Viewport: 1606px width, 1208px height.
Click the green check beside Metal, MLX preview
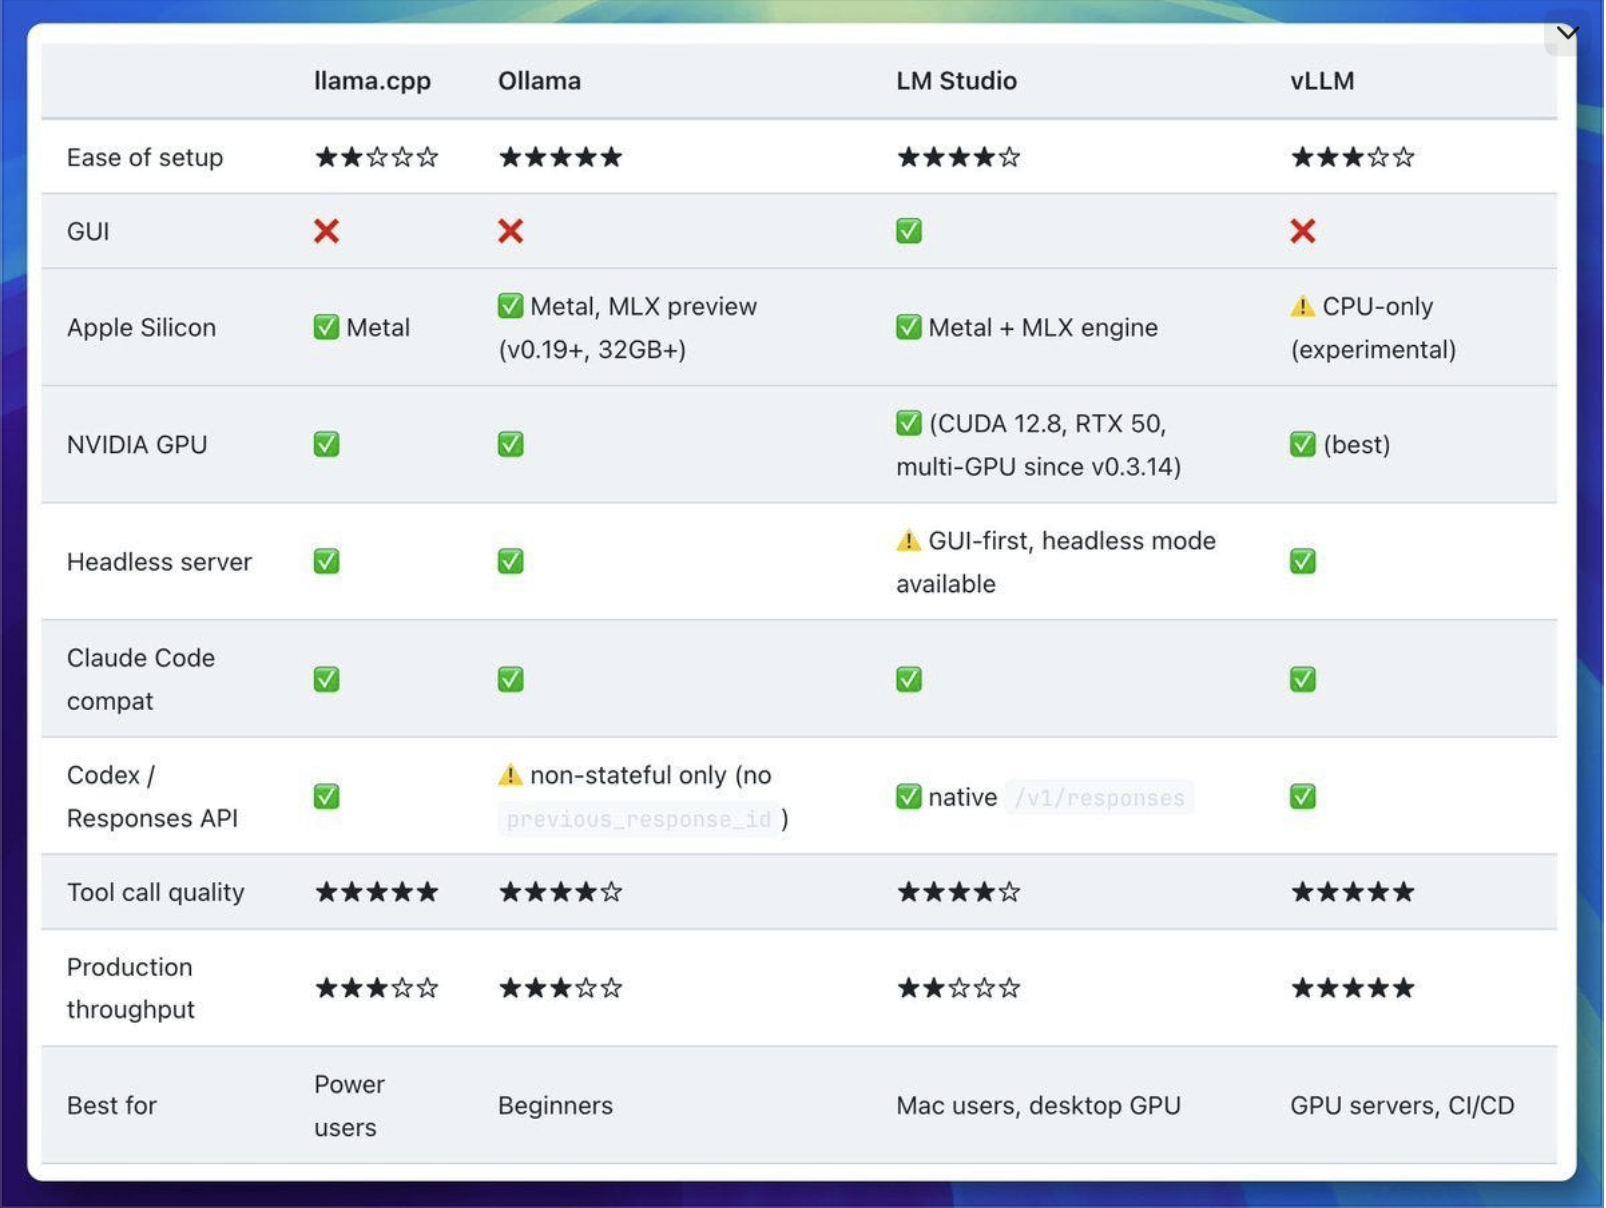[x=510, y=305]
